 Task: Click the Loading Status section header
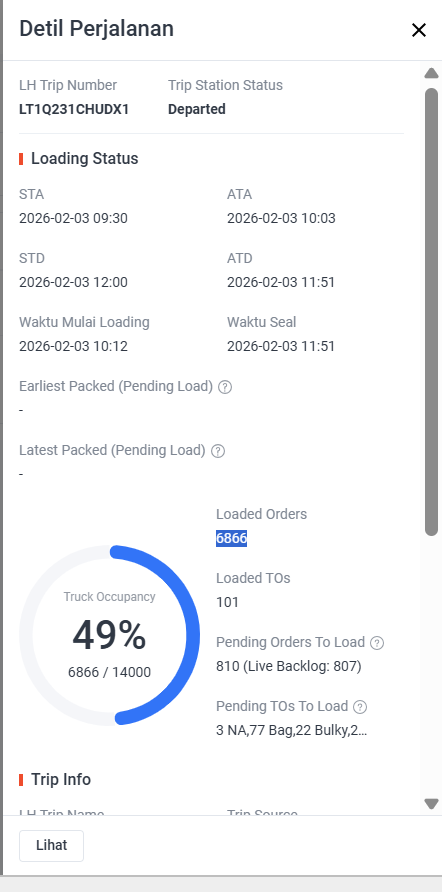[x=85, y=159]
